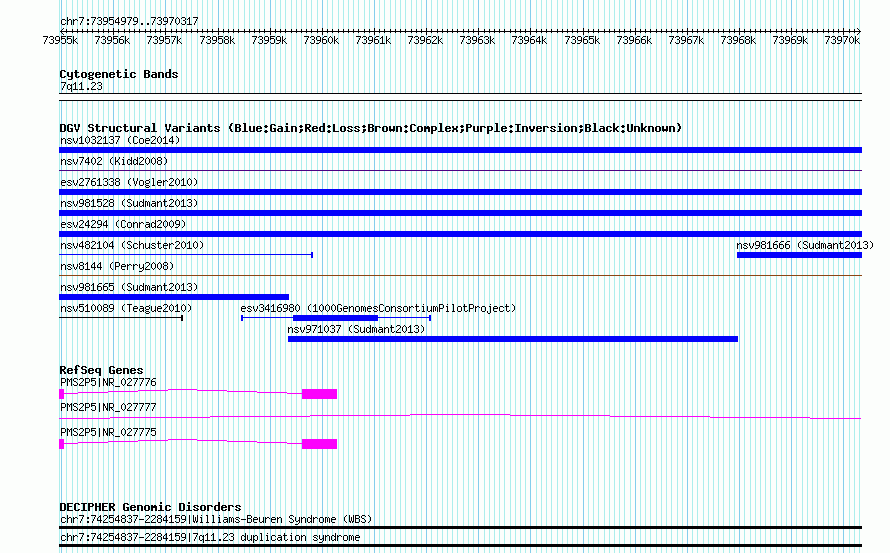Viewport: 890px width, 553px height.
Task: Click the 7q11.23 band label
Action: (x=81, y=86)
